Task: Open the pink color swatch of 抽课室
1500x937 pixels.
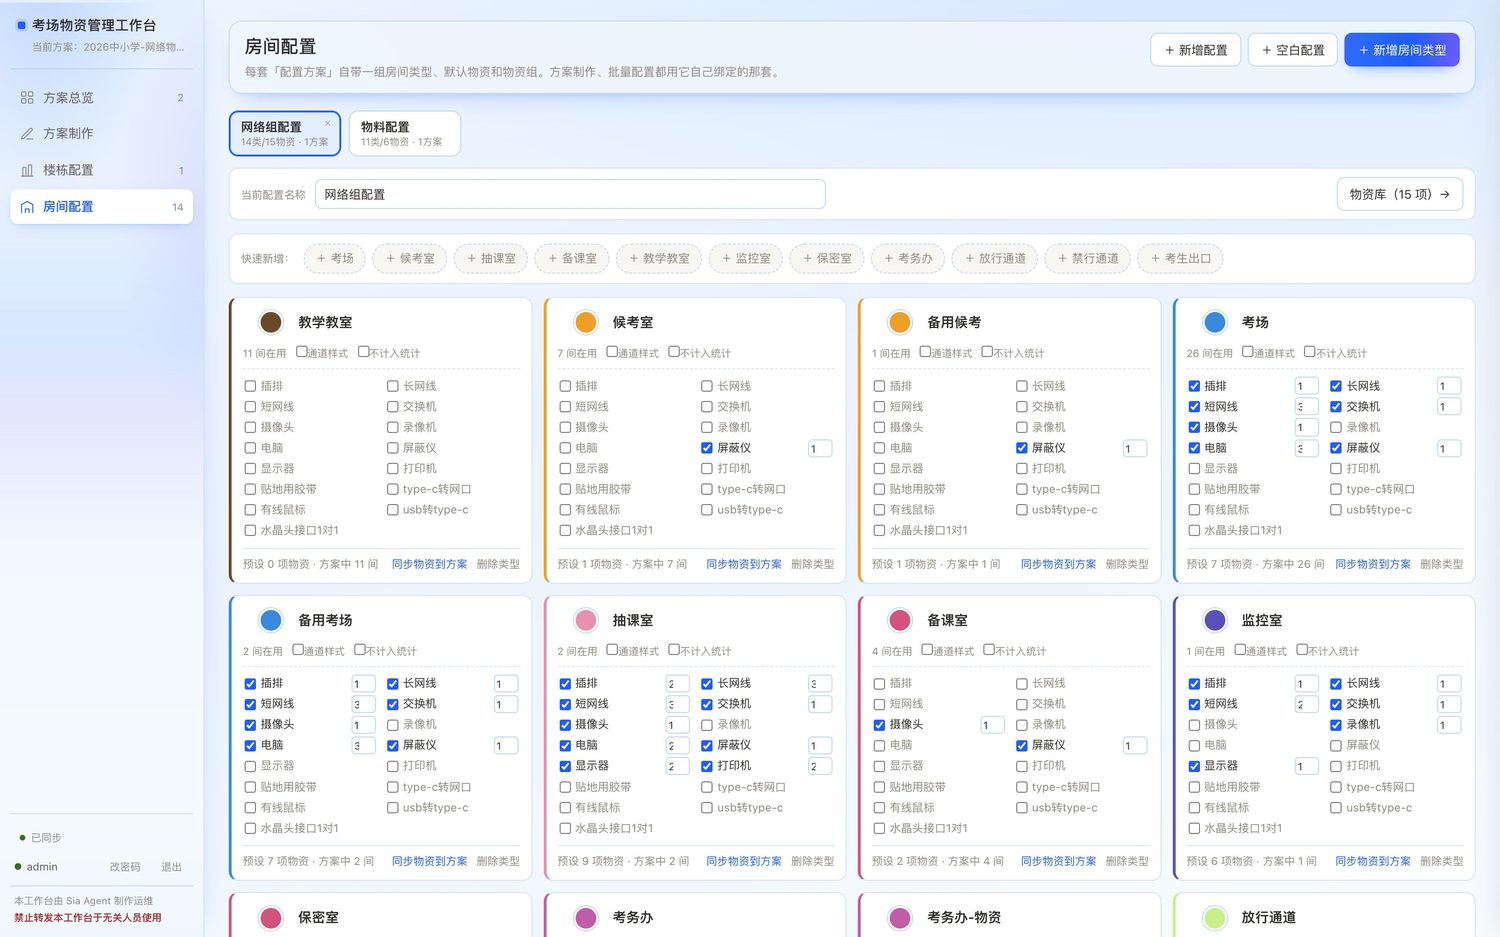Action: coord(586,620)
